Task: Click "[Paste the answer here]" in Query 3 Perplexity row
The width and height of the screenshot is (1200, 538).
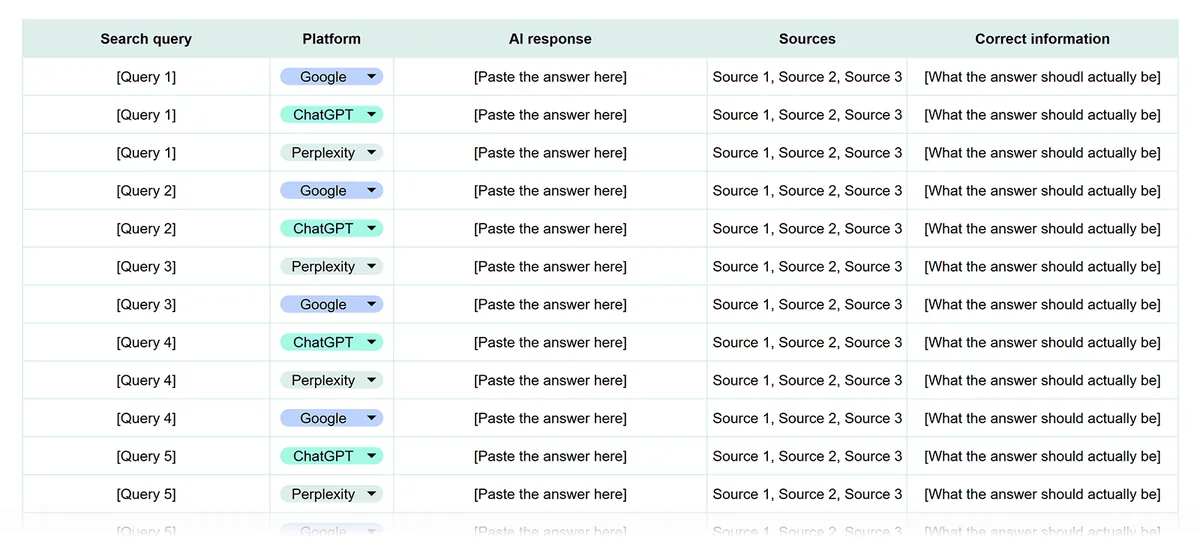Action: (550, 267)
